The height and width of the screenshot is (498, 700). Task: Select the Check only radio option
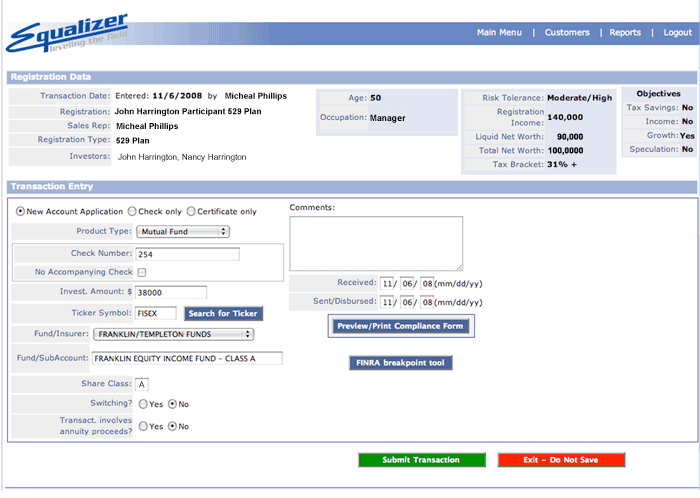click(132, 212)
